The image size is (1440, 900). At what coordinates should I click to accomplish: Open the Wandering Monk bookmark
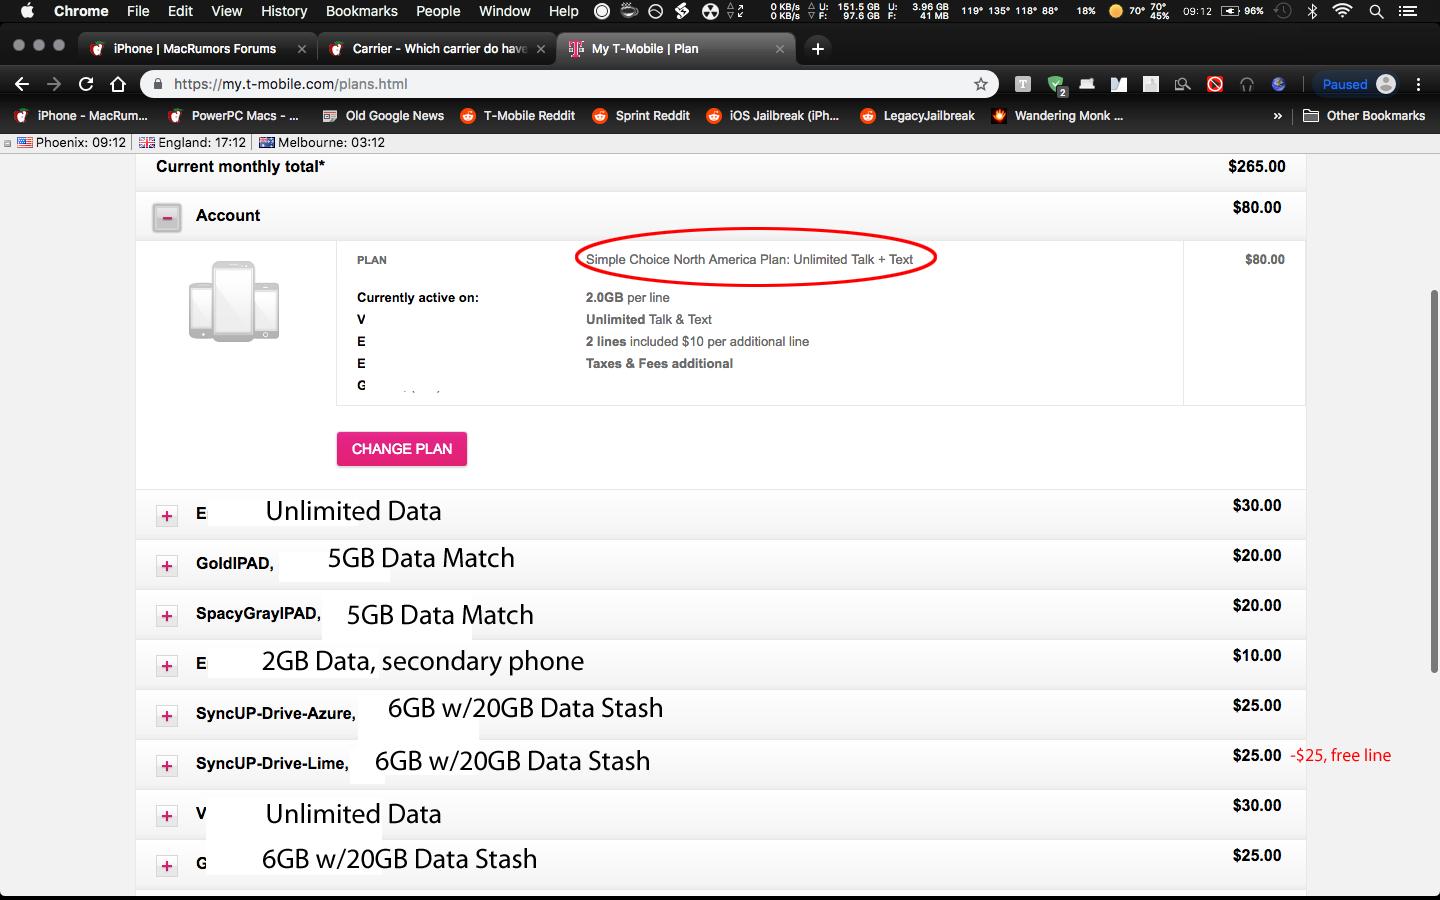[x=1057, y=116]
